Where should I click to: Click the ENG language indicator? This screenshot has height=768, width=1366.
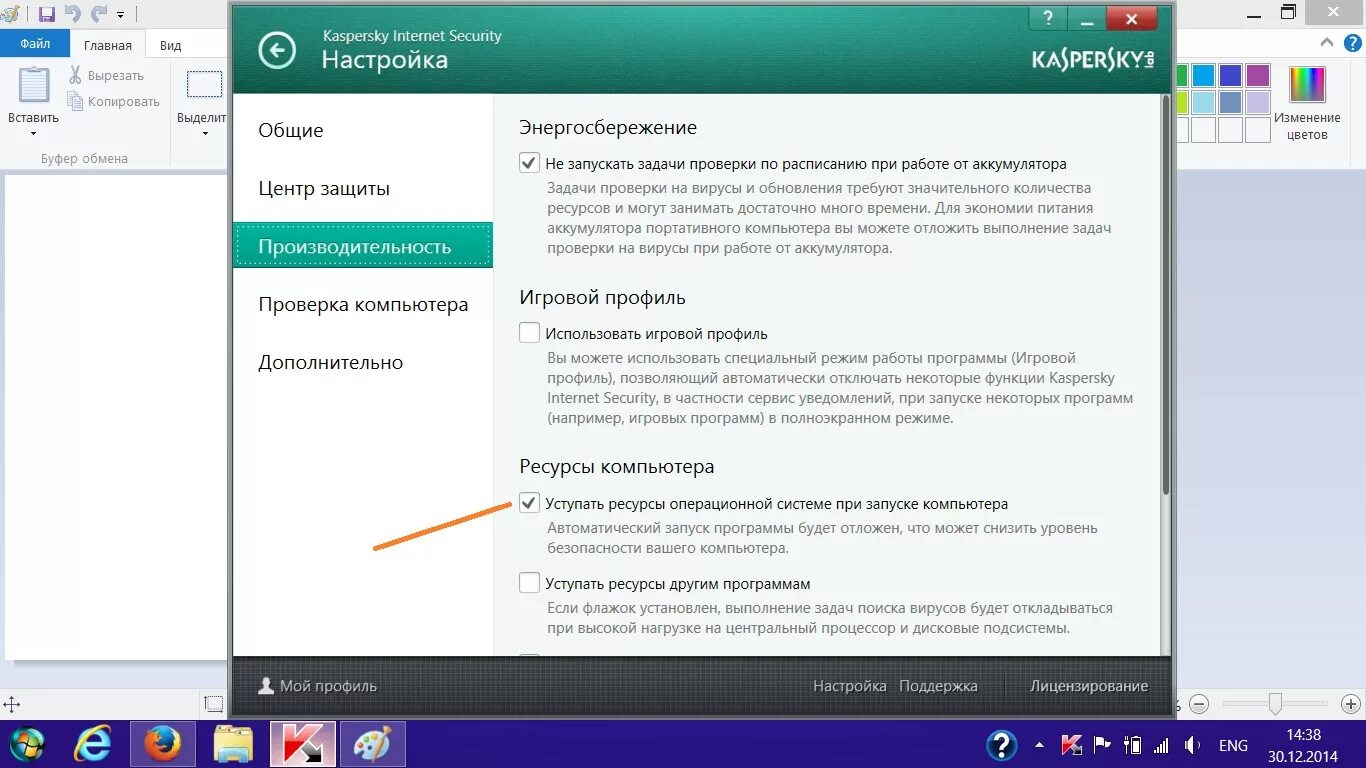pyautogui.click(x=1233, y=745)
